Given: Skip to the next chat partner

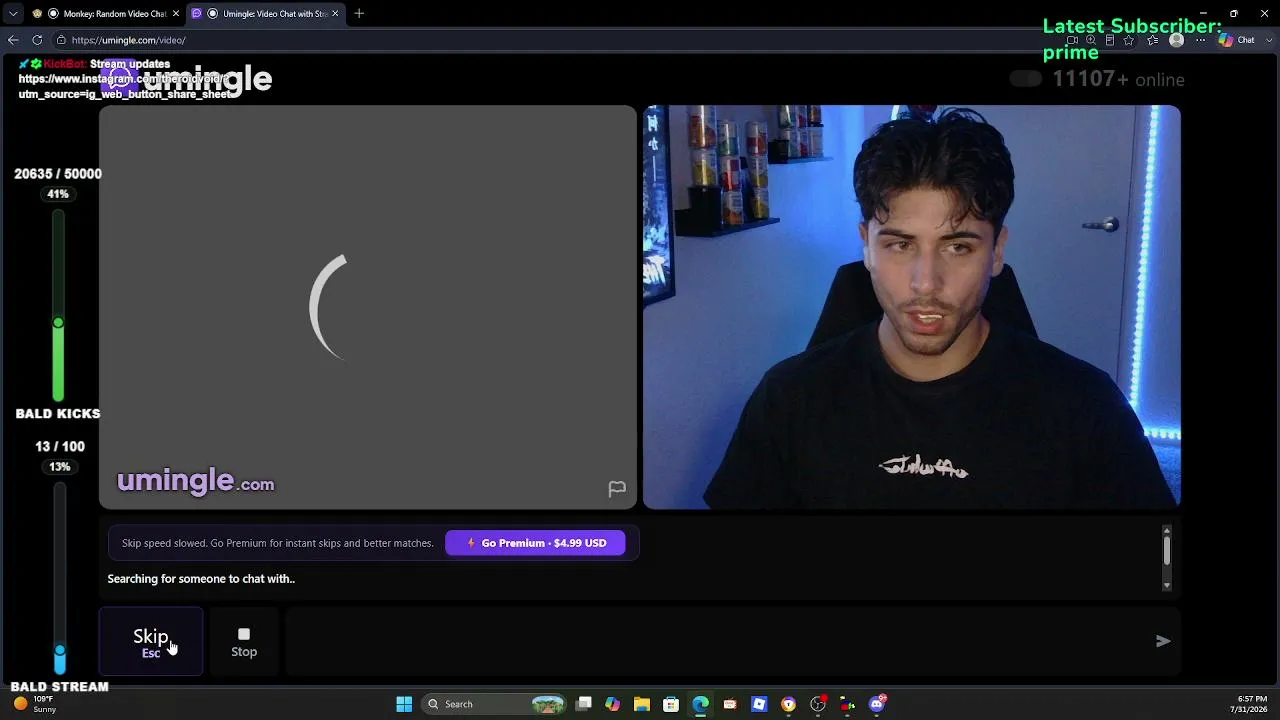Looking at the screenshot, I should tap(151, 641).
